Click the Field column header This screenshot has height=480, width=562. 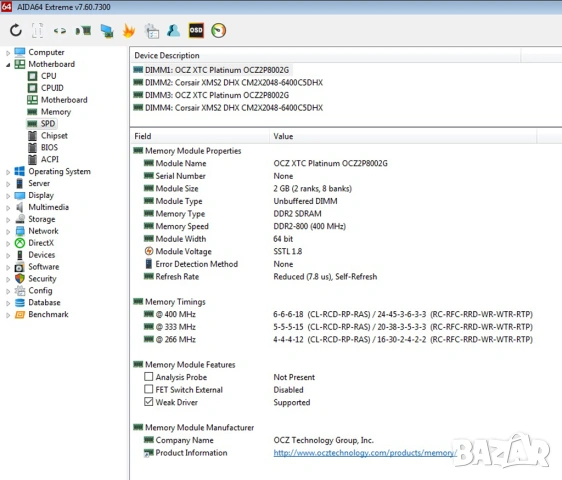(x=200, y=136)
